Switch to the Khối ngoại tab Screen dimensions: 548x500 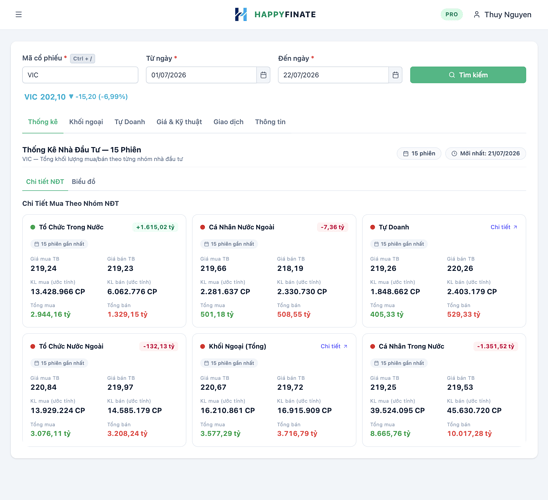click(x=86, y=122)
